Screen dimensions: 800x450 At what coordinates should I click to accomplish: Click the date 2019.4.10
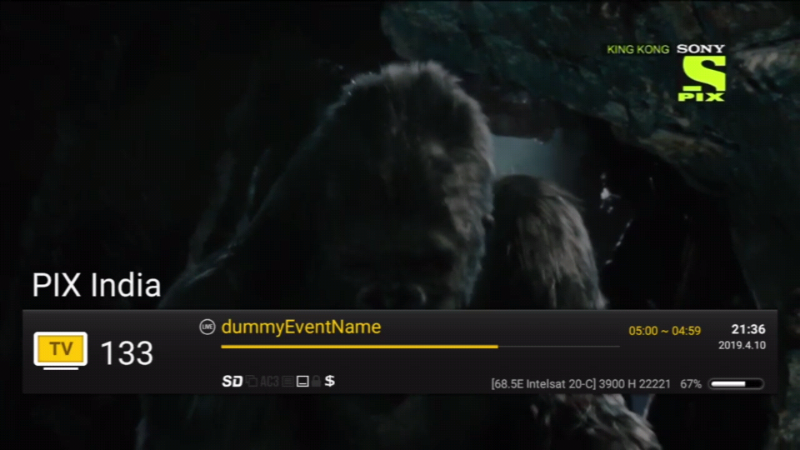coord(742,345)
